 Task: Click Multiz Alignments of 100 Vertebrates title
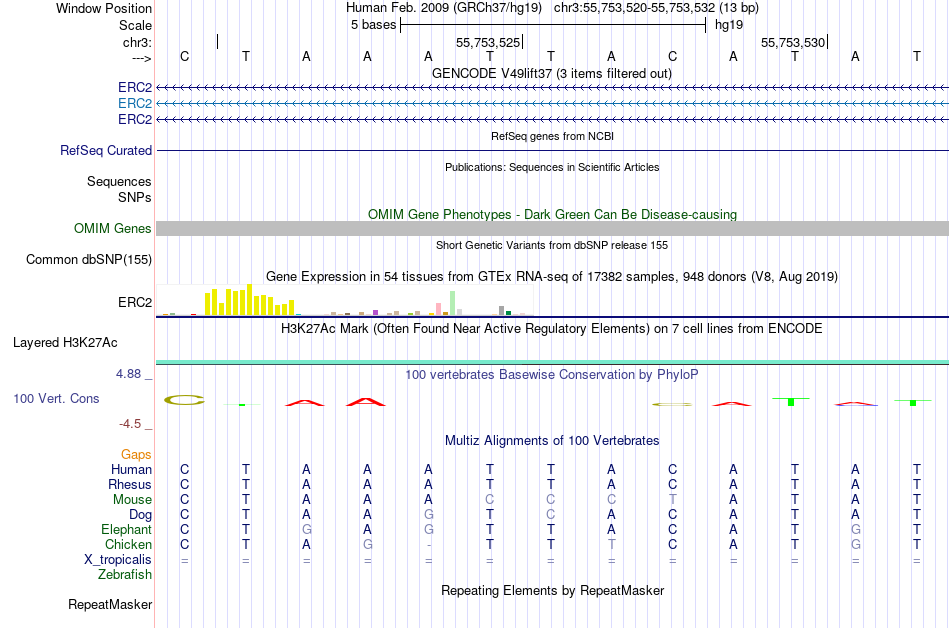[x=552, y=441]
